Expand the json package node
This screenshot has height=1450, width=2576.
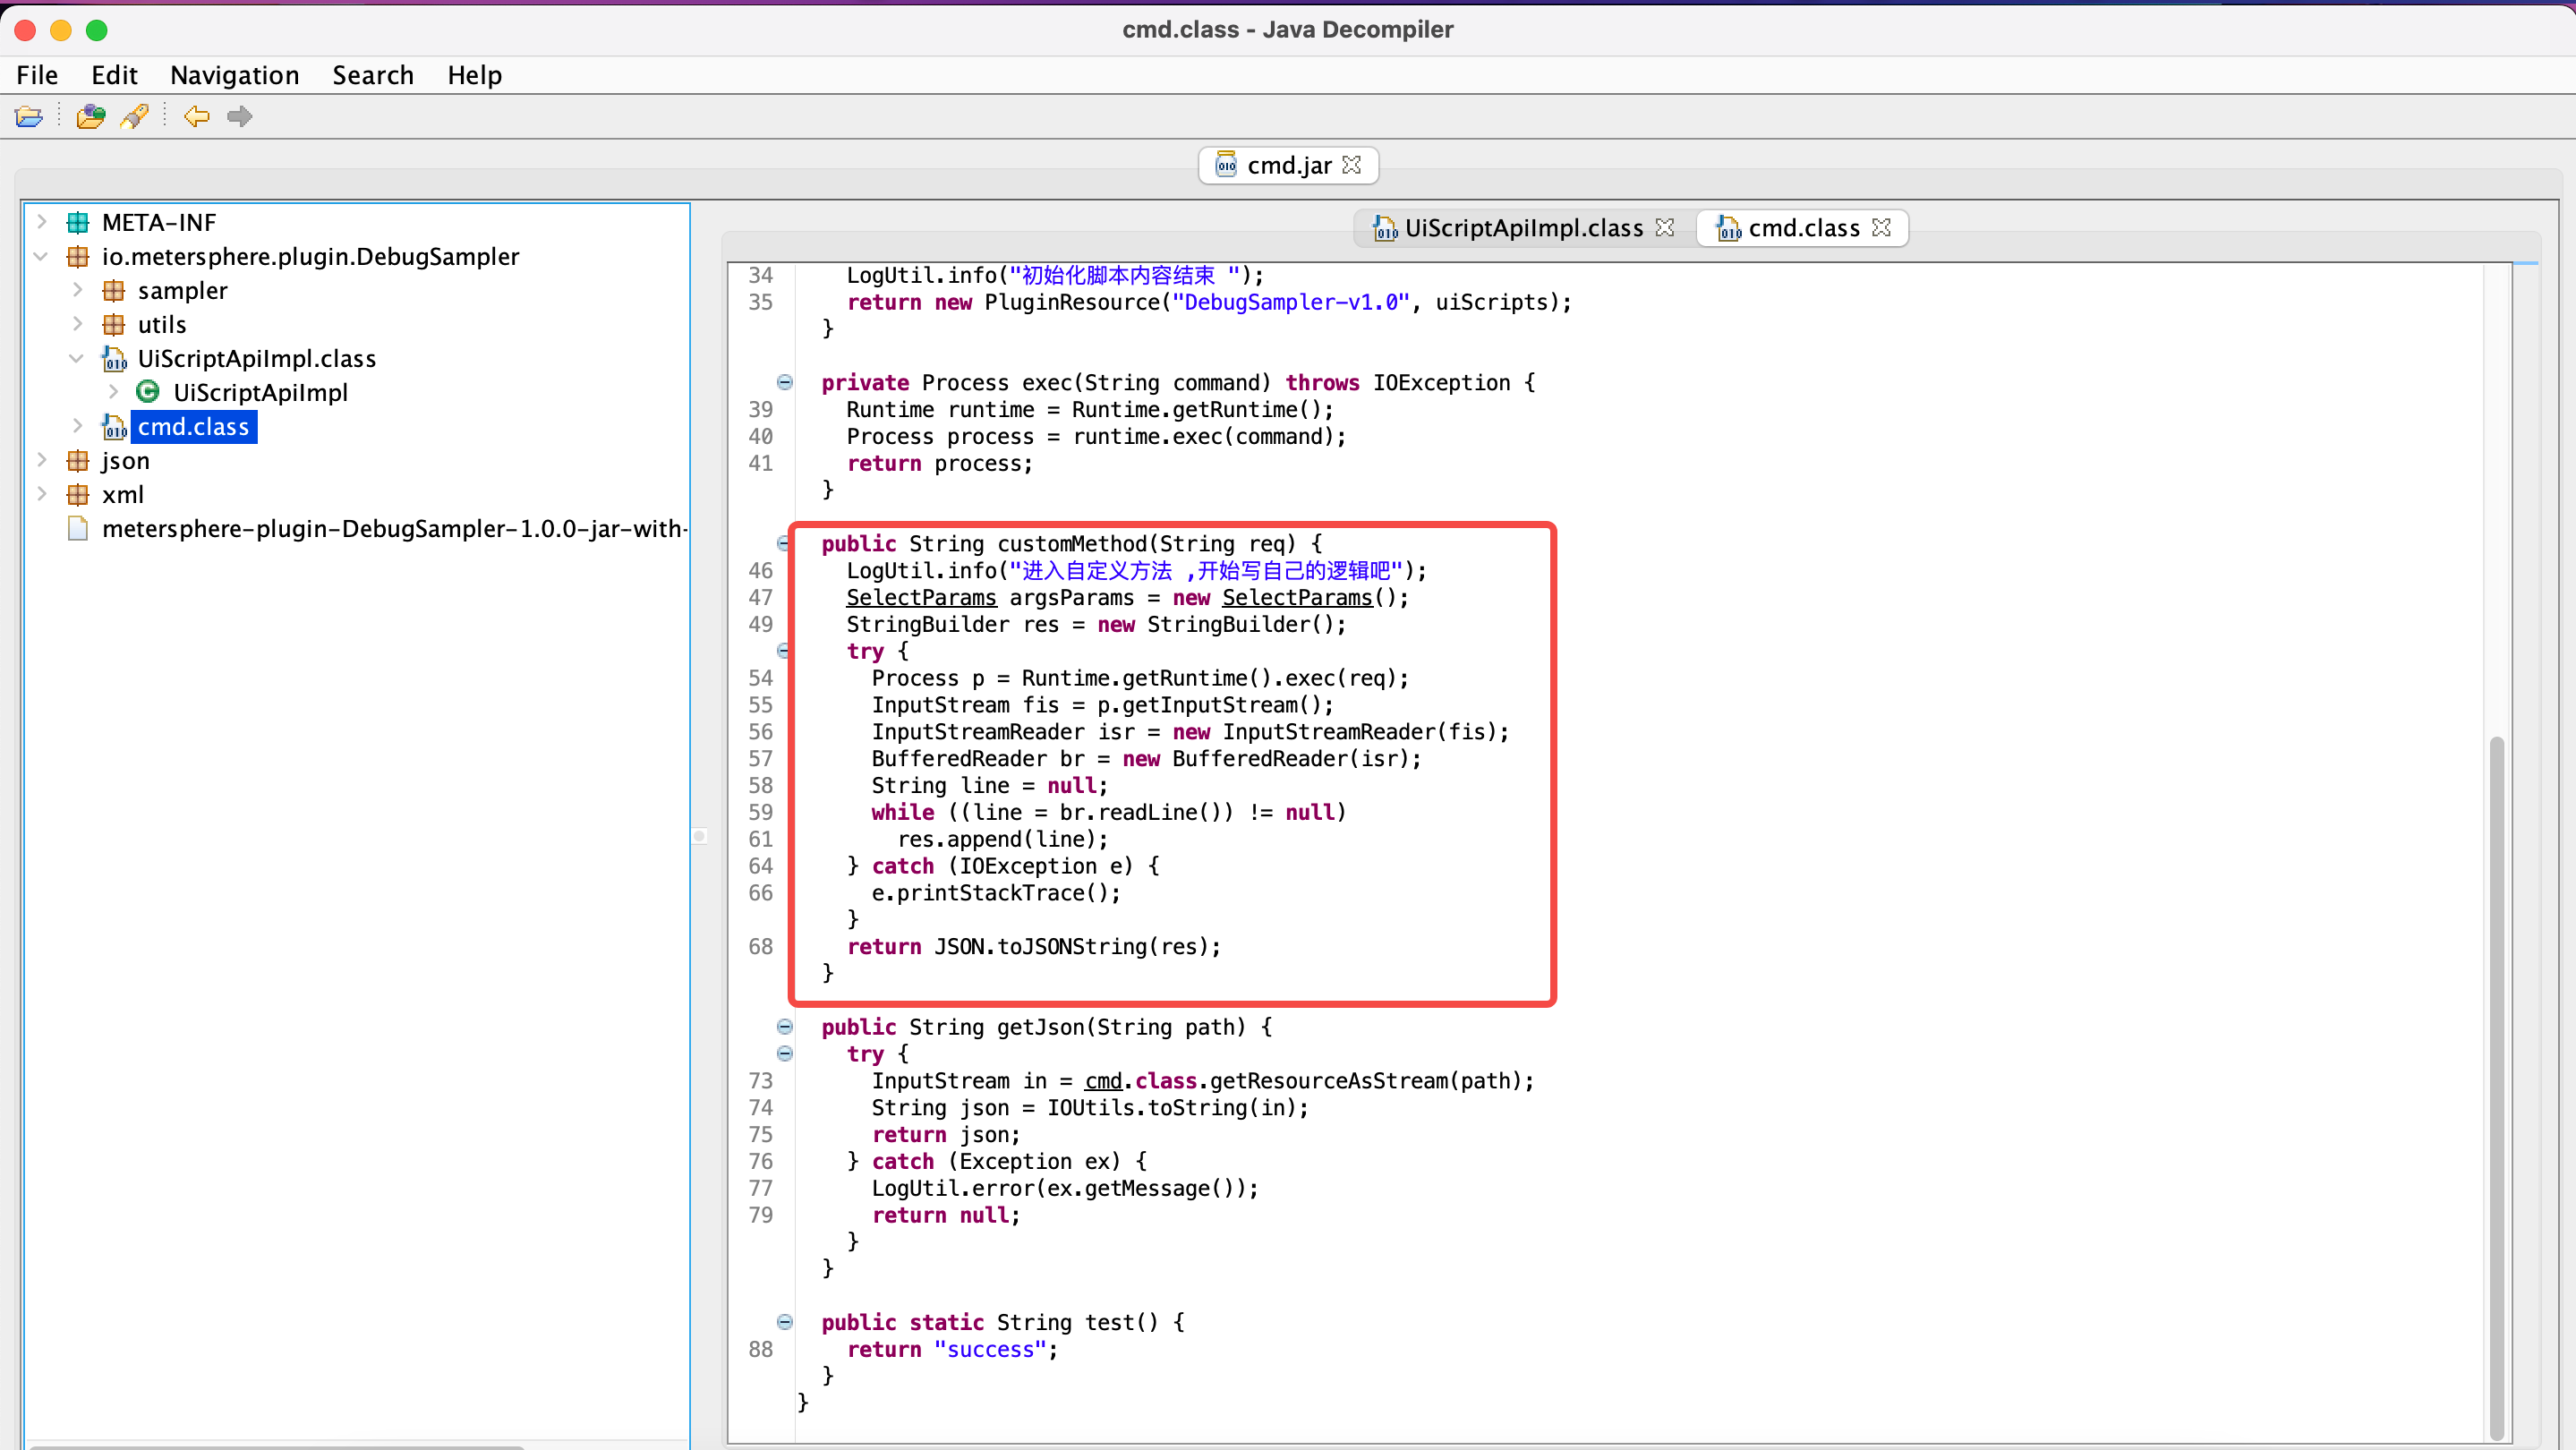pos(42,459)
